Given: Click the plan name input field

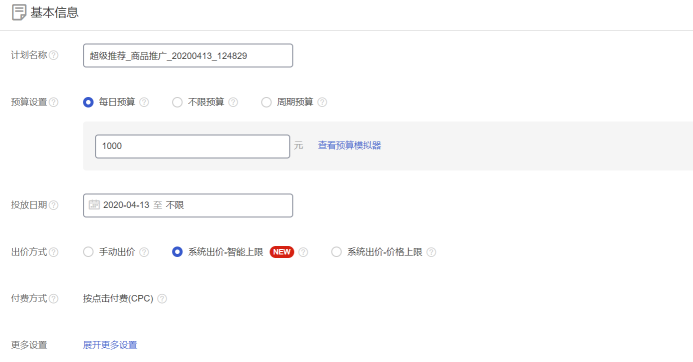Looking at the screenshot, I should tap(188, 56).
